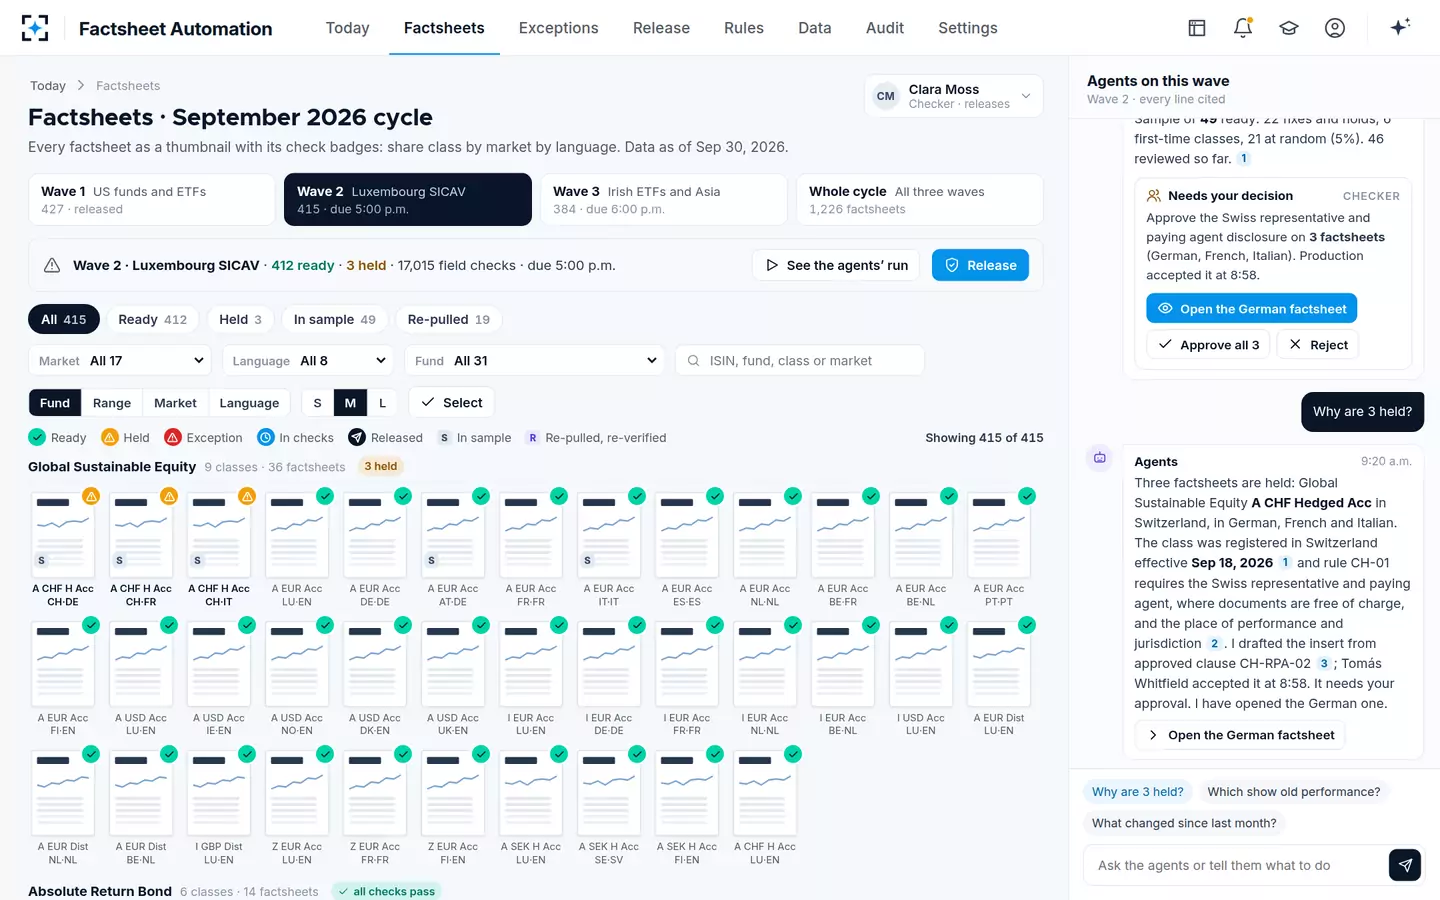Open the Fund All 31 dropdown

click(x=536, y=360)
